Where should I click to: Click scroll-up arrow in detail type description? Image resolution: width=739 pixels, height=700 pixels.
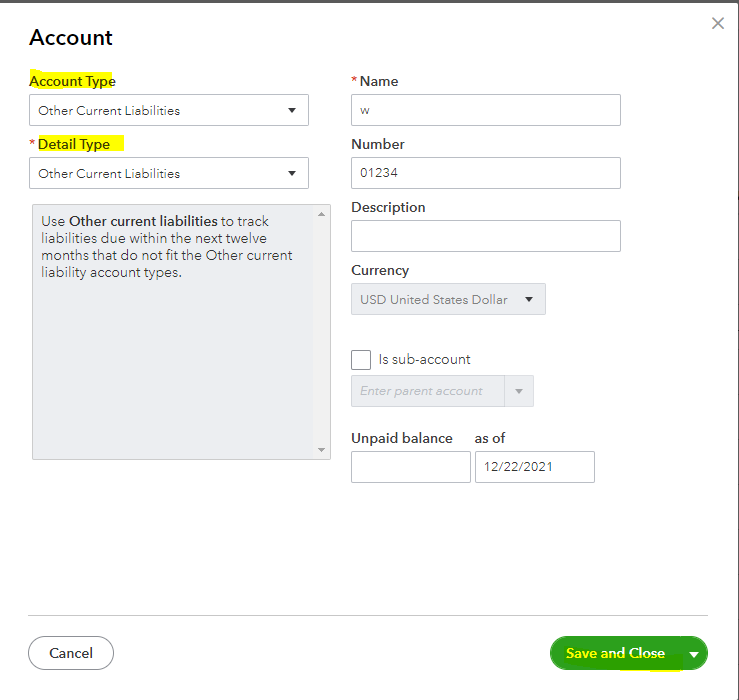322,213
